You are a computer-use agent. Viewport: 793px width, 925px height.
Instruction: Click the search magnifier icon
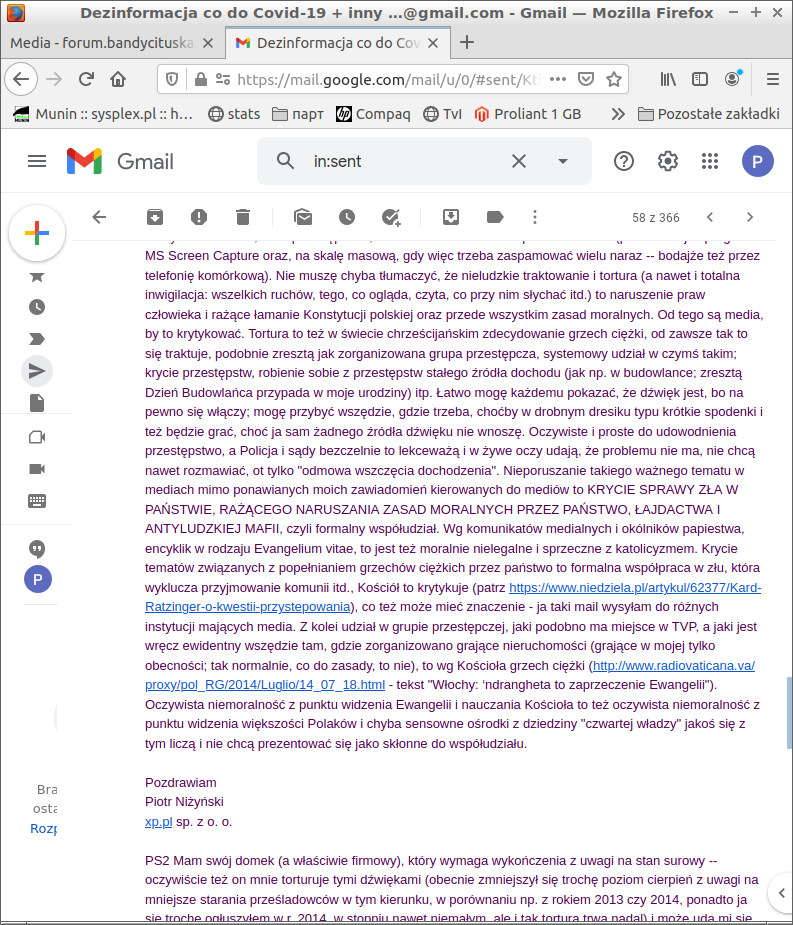pos(286,160)
